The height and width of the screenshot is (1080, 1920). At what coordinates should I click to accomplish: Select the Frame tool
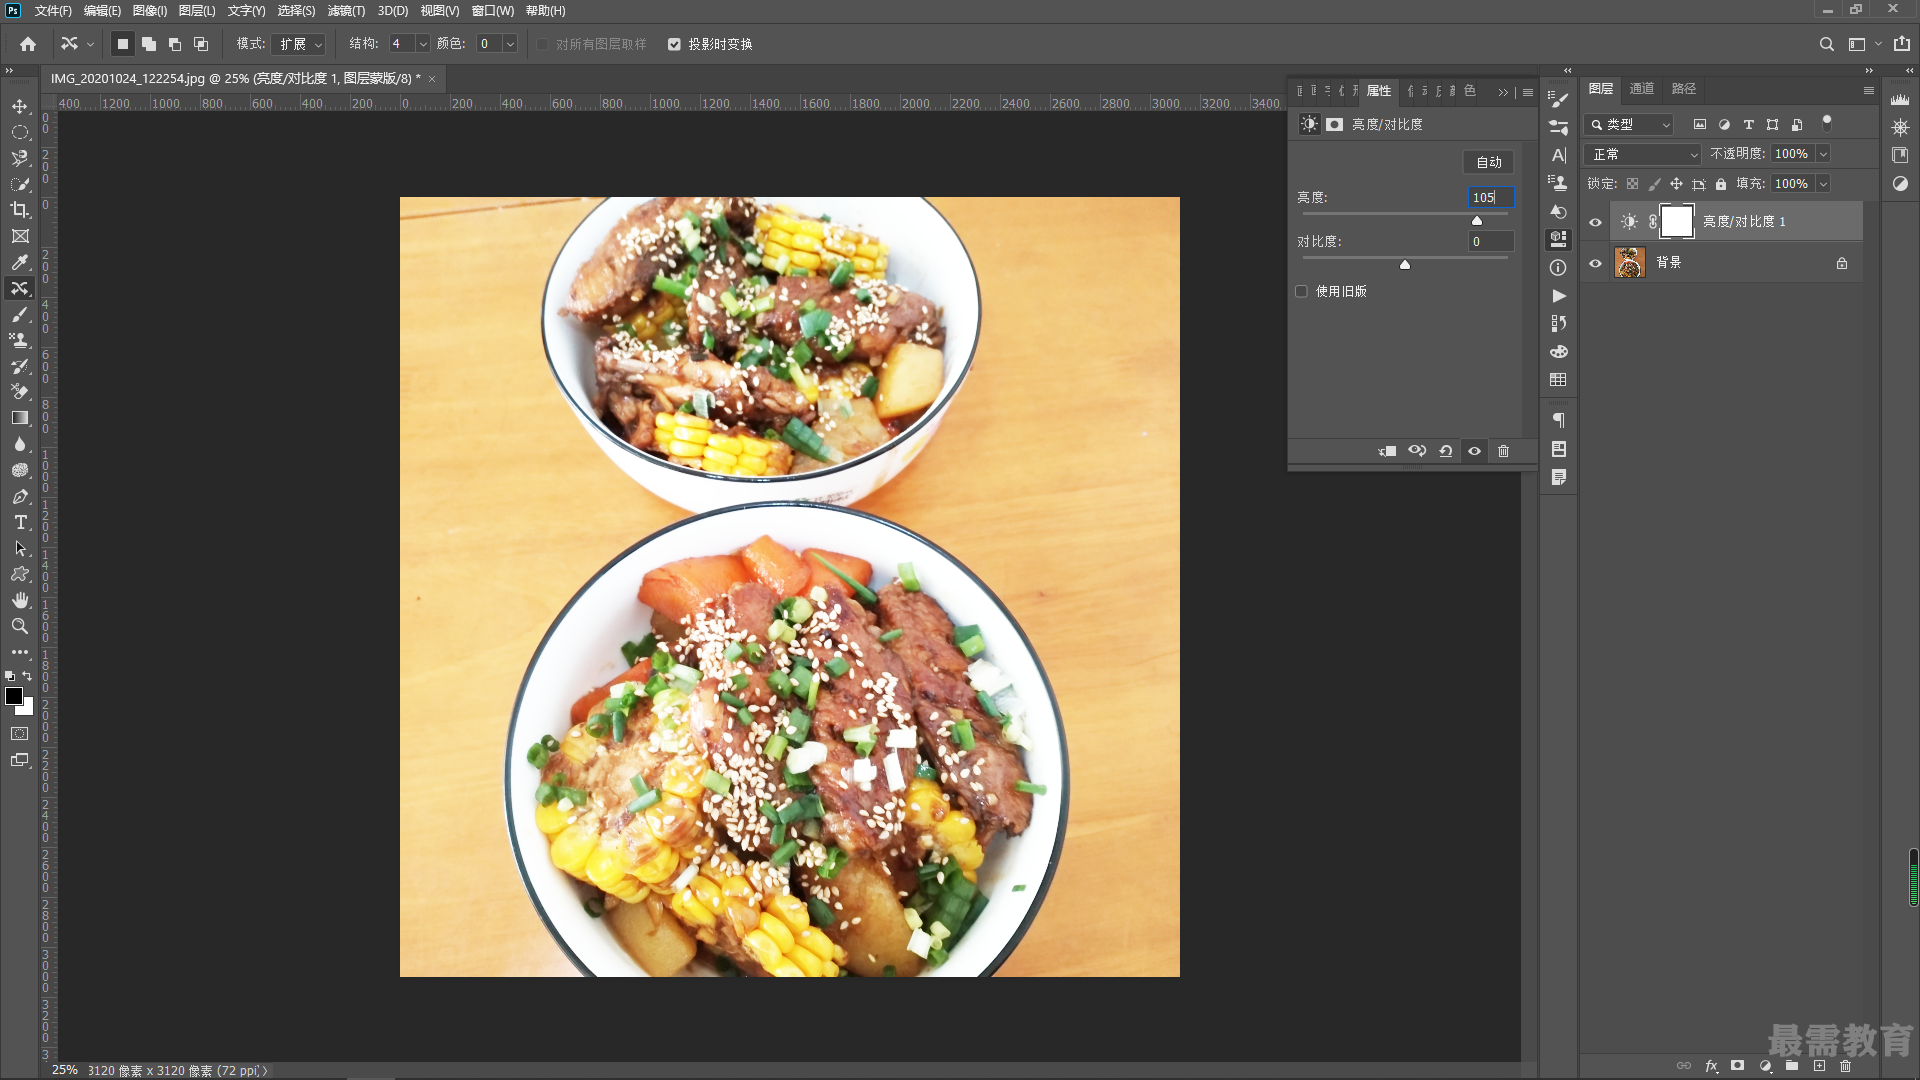click(x=20, y=236)
